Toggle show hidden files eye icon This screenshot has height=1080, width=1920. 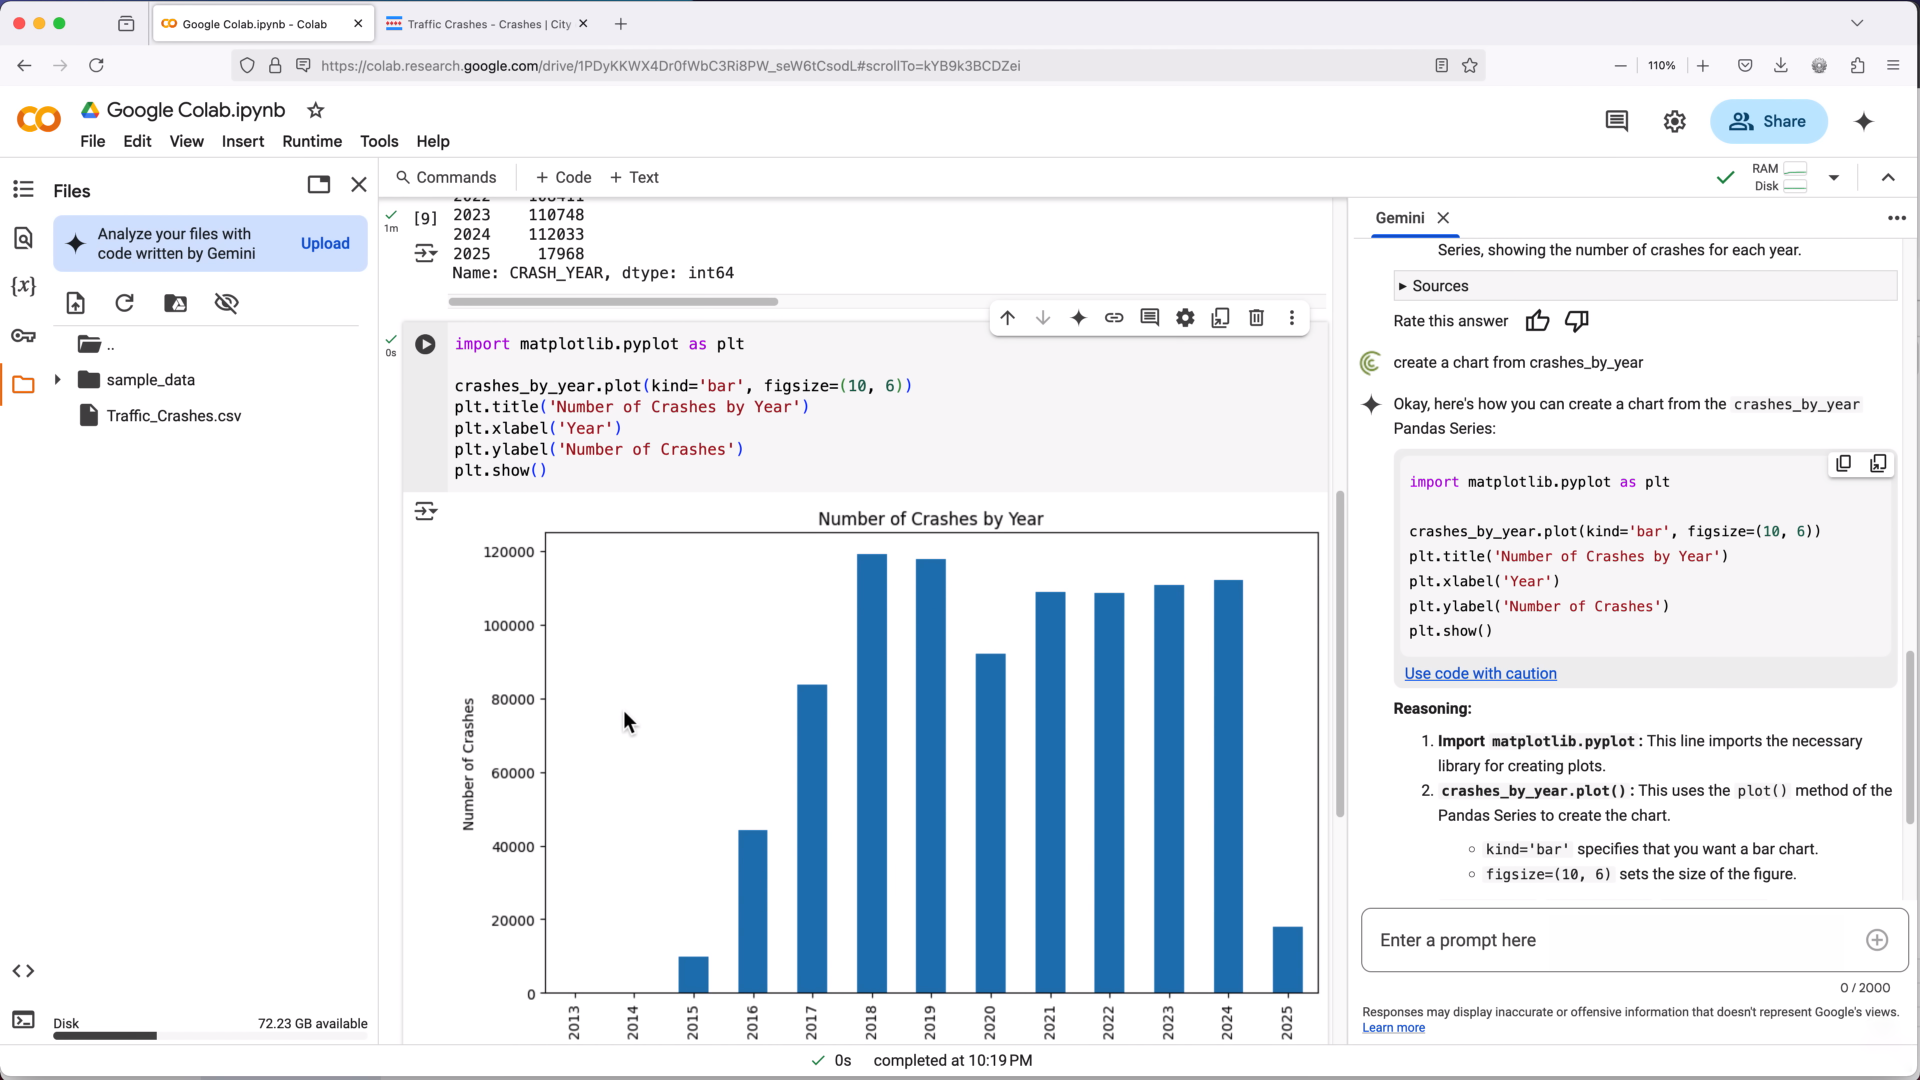[227, 303]
